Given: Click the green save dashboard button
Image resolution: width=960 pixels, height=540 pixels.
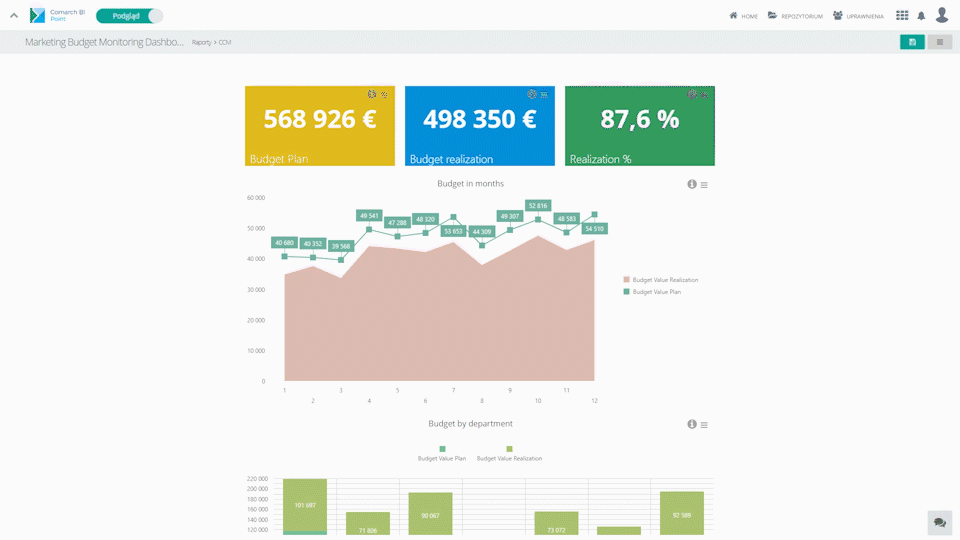Looking at the screenshot, I should [x=911, y=42].
